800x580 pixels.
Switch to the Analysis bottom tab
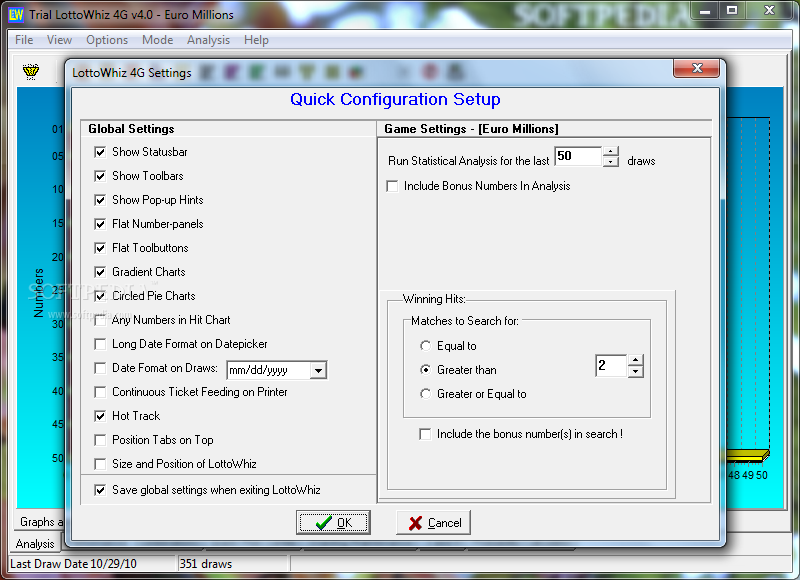click(35, 544)
